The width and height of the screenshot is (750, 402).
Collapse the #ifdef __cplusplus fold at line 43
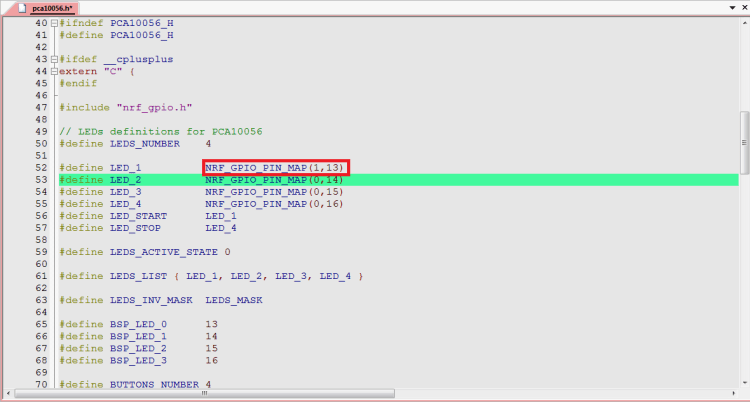point(54,59)
